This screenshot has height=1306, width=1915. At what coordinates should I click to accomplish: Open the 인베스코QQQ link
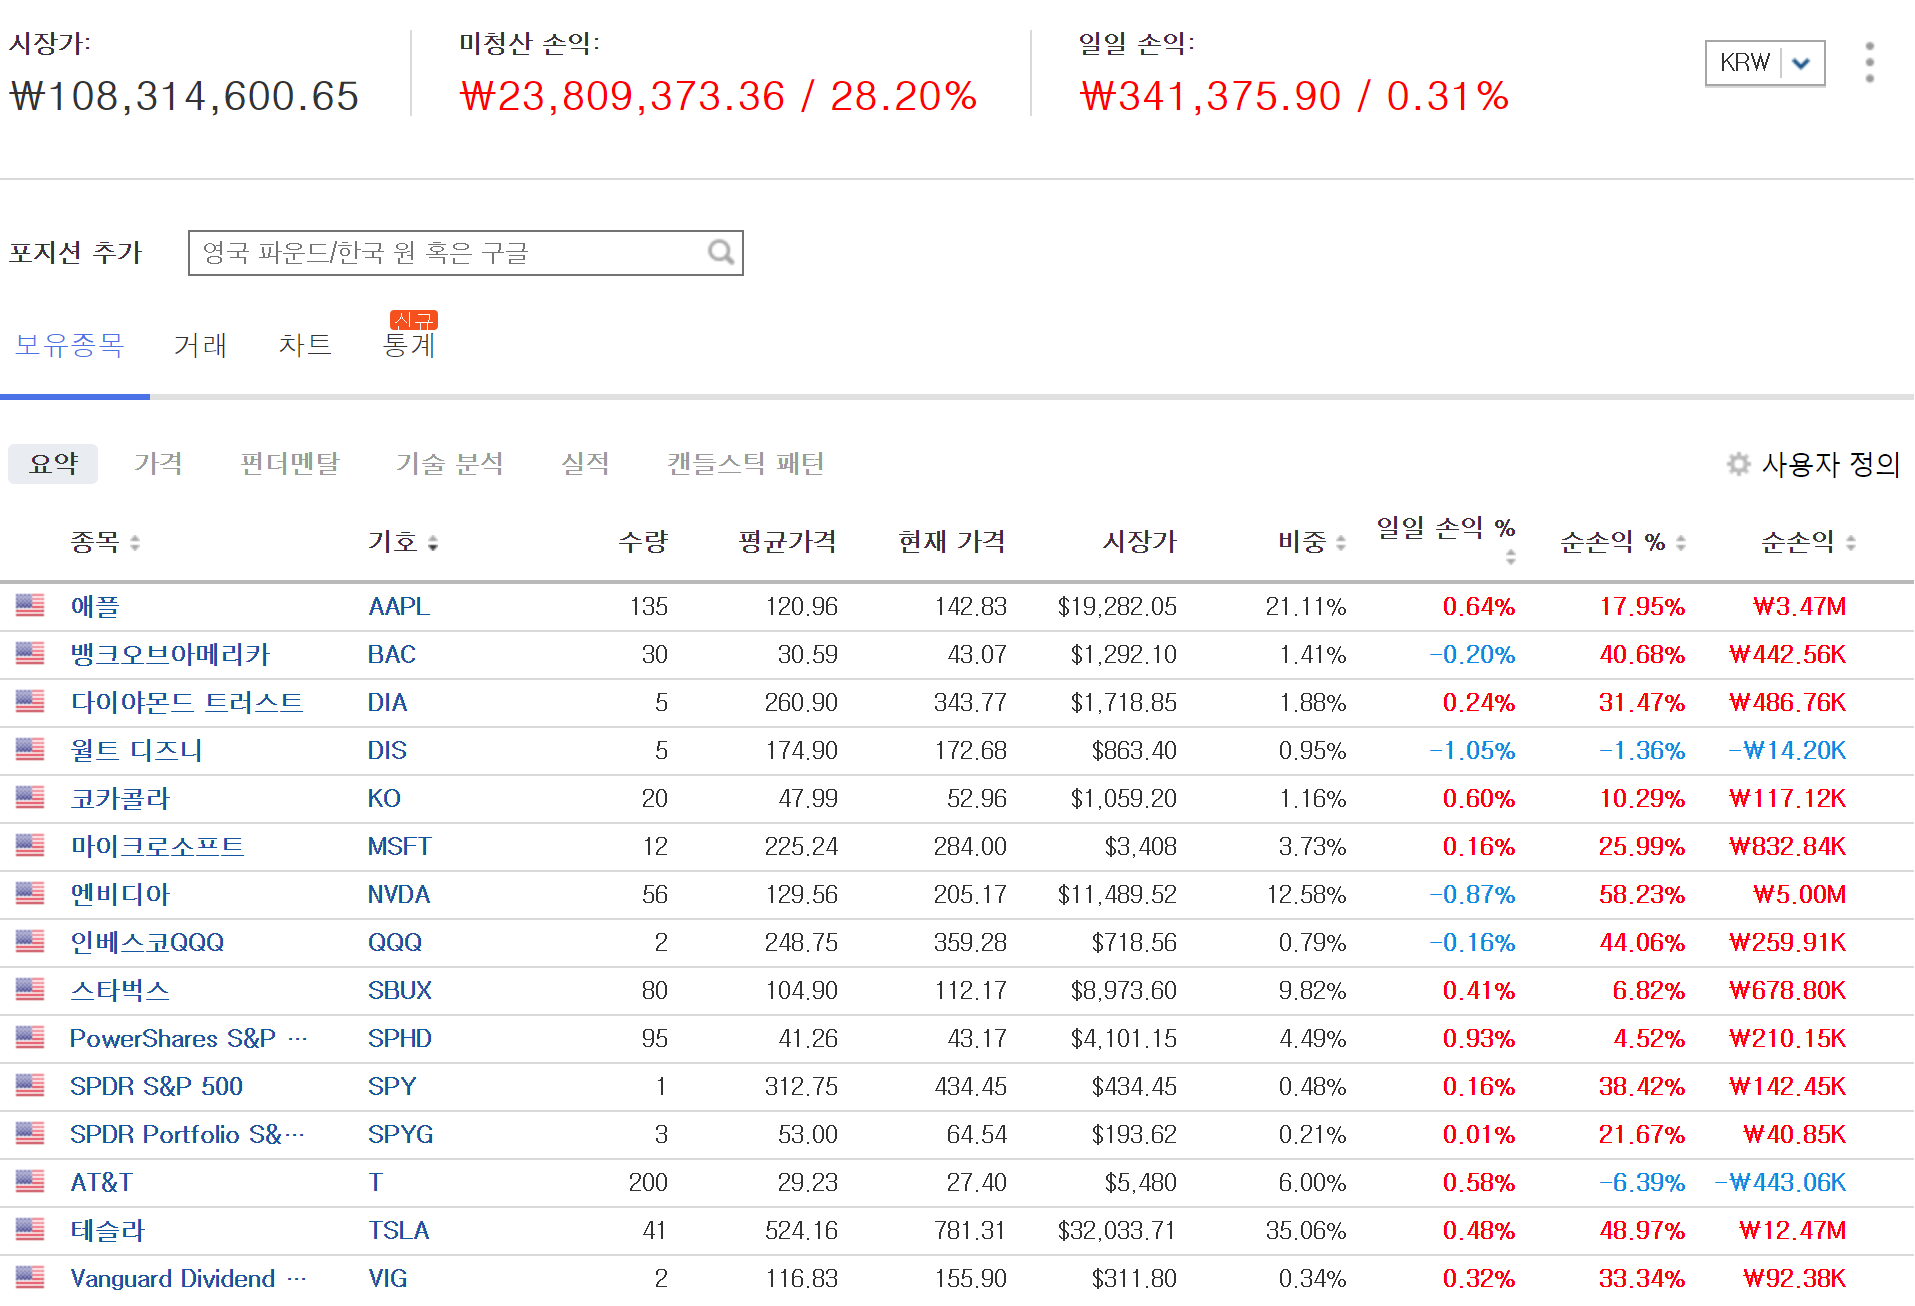pos(147,942)
